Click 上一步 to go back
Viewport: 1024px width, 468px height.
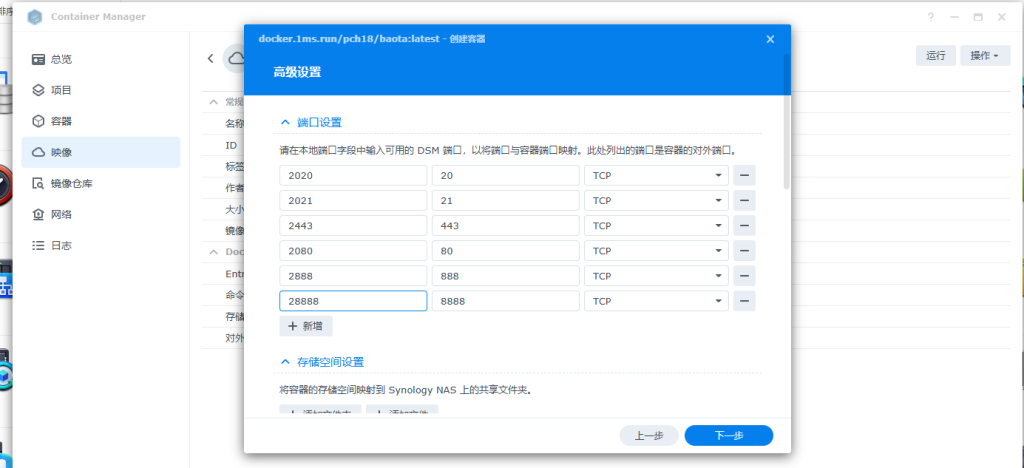click(x=649, y=435)
